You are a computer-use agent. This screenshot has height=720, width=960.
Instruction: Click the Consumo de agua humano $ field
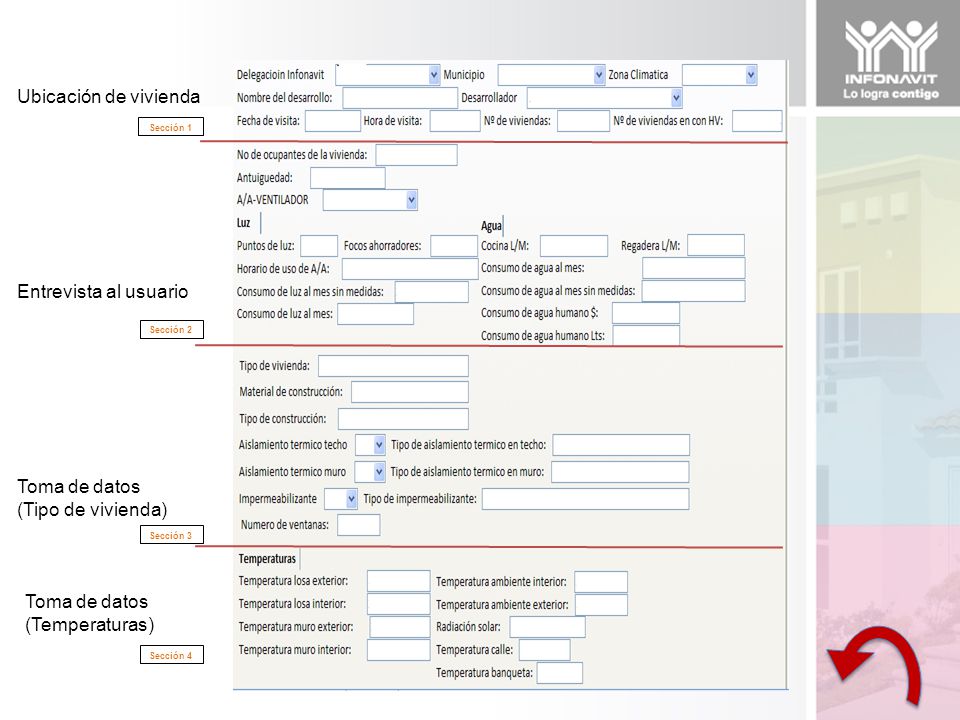click(646, 313)
